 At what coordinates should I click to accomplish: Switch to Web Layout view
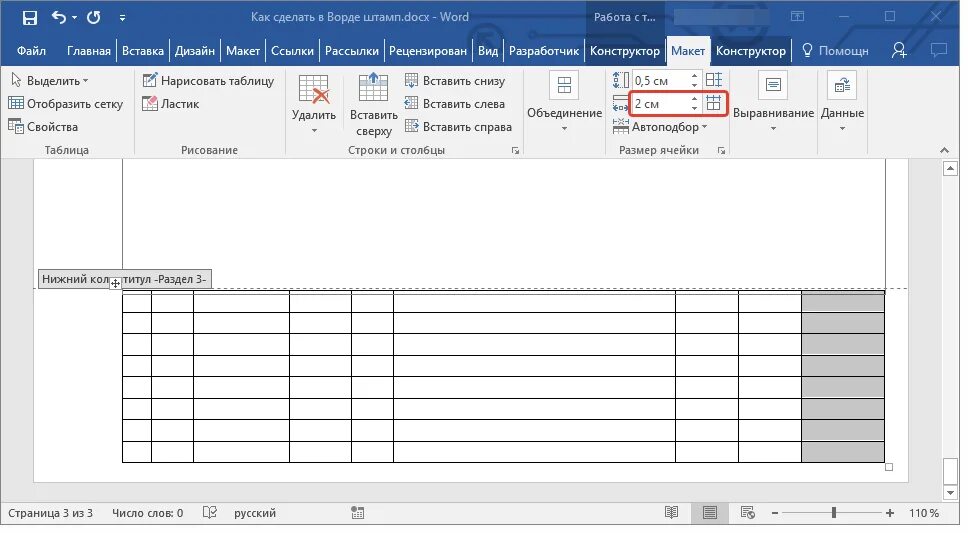(x=748, y=513)
